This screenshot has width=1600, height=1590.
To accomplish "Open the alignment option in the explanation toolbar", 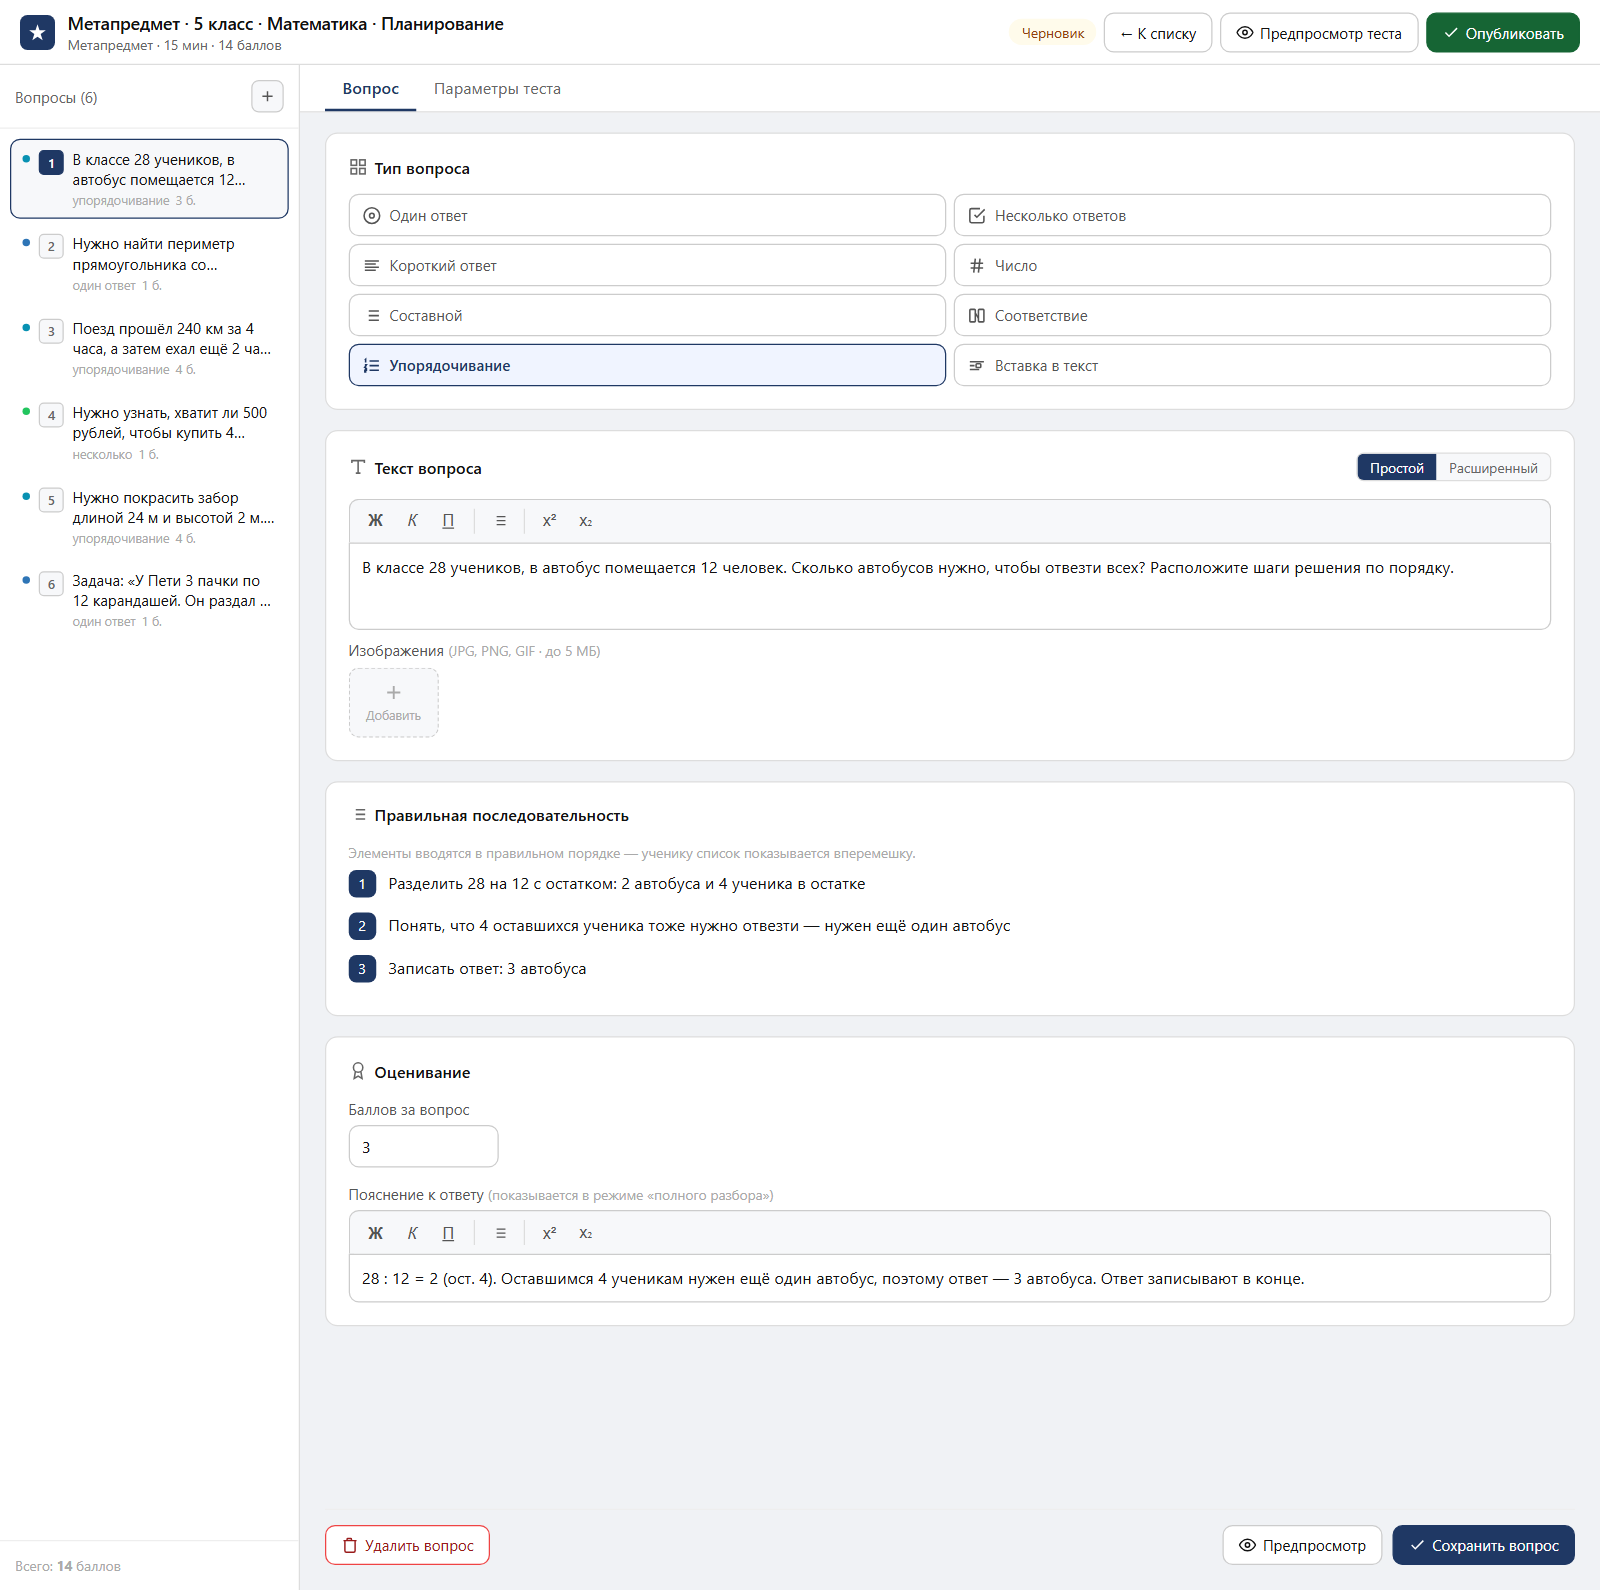I will (x=501, y=1233).
